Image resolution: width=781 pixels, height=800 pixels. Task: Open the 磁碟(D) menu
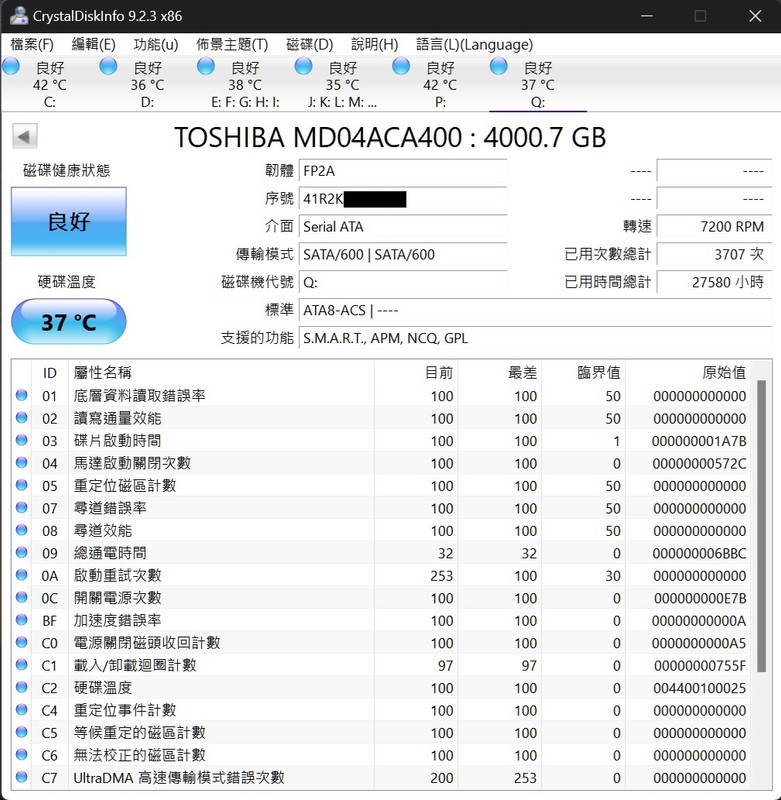pyautogui.click(x=310, y=45)
